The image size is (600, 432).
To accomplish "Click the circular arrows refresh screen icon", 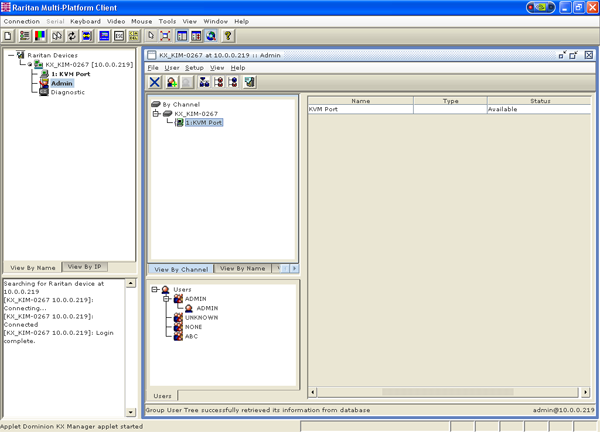I will click(x=72, y=36).
